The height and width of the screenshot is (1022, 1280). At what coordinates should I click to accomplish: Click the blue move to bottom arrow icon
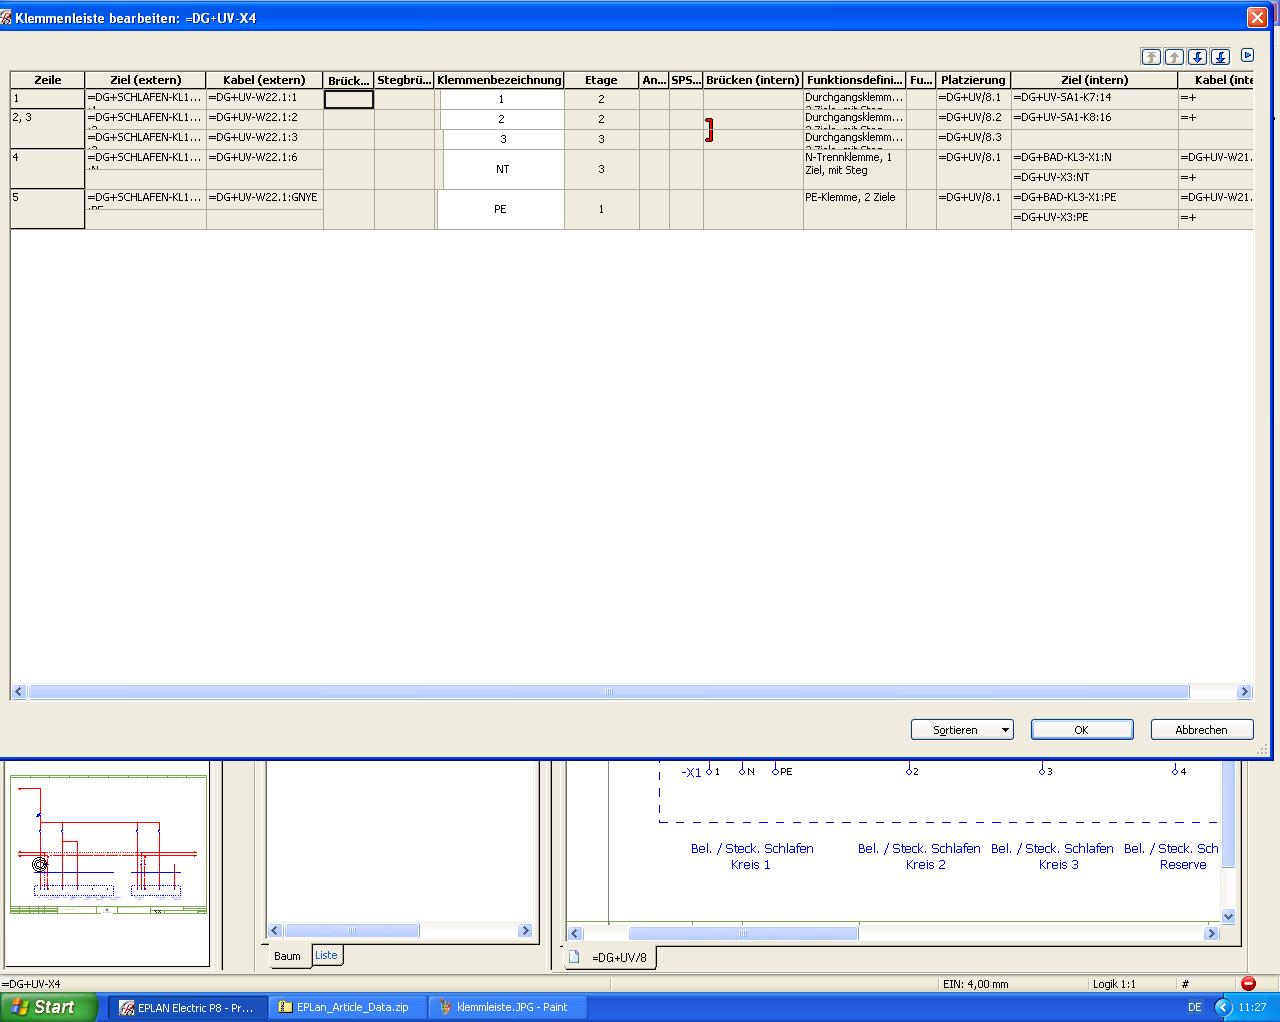(1220, 57)
